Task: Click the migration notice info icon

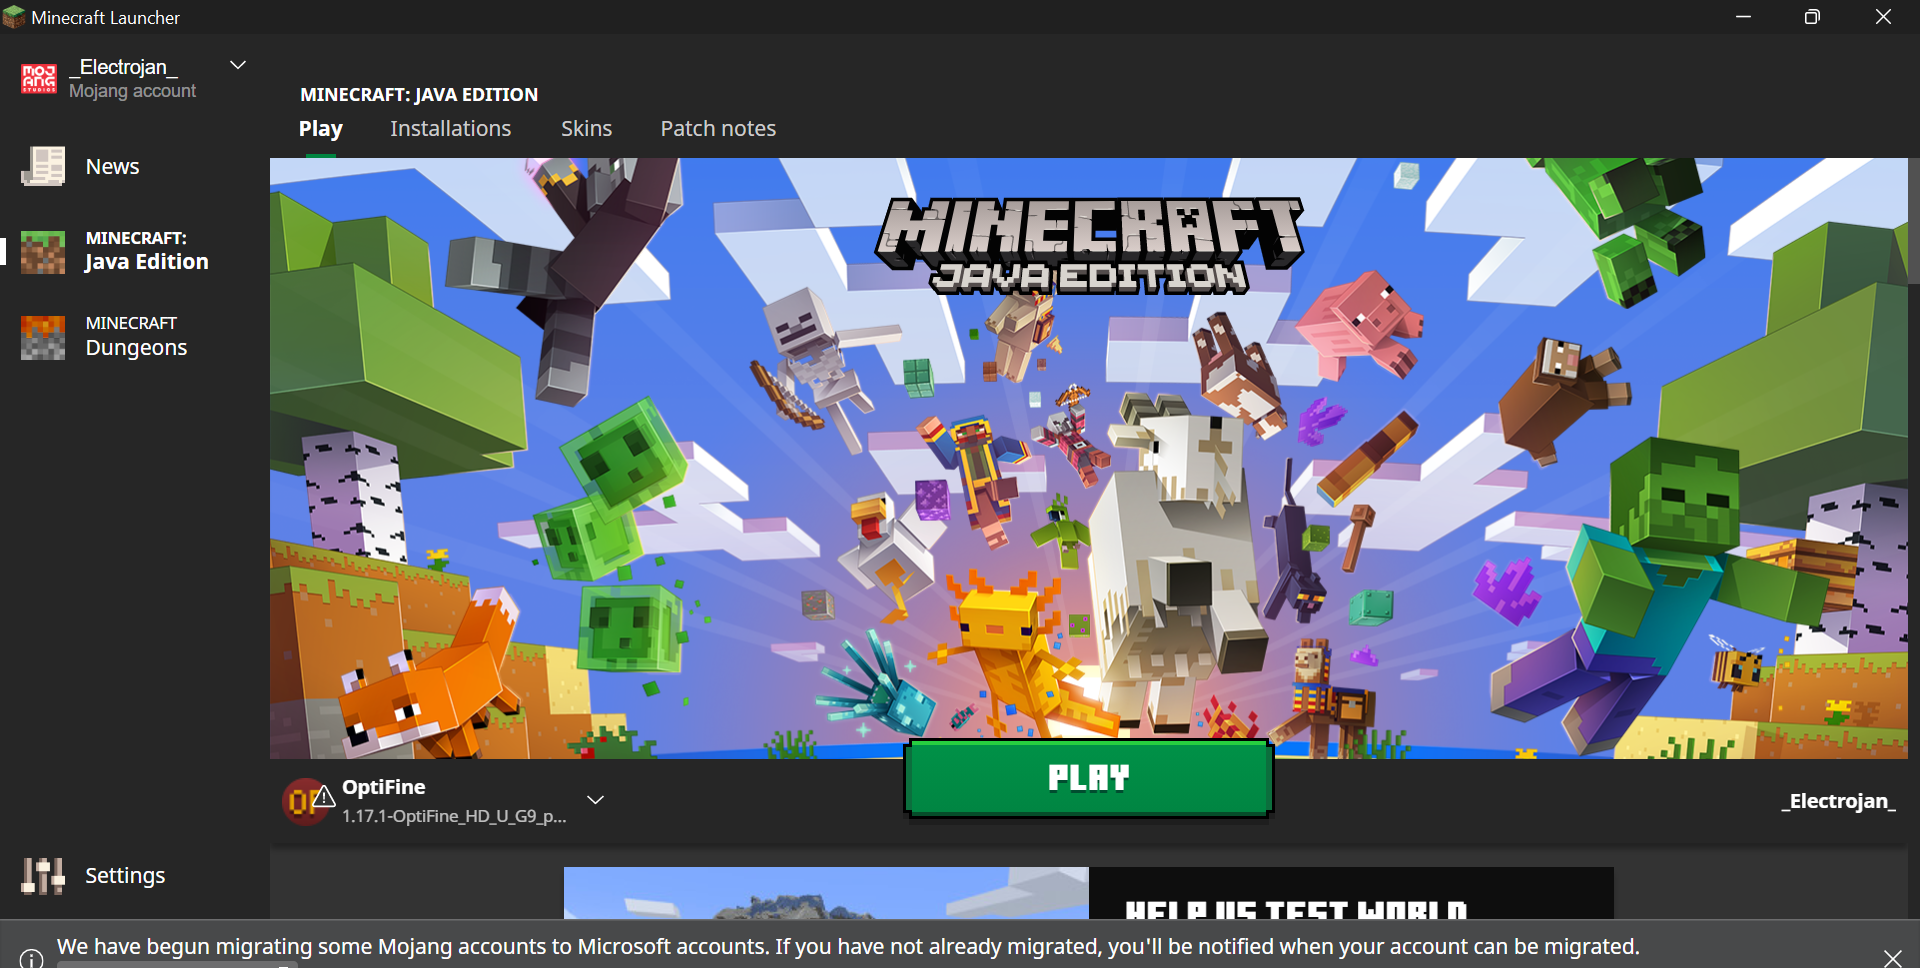Action: click(x=31, y=959)
